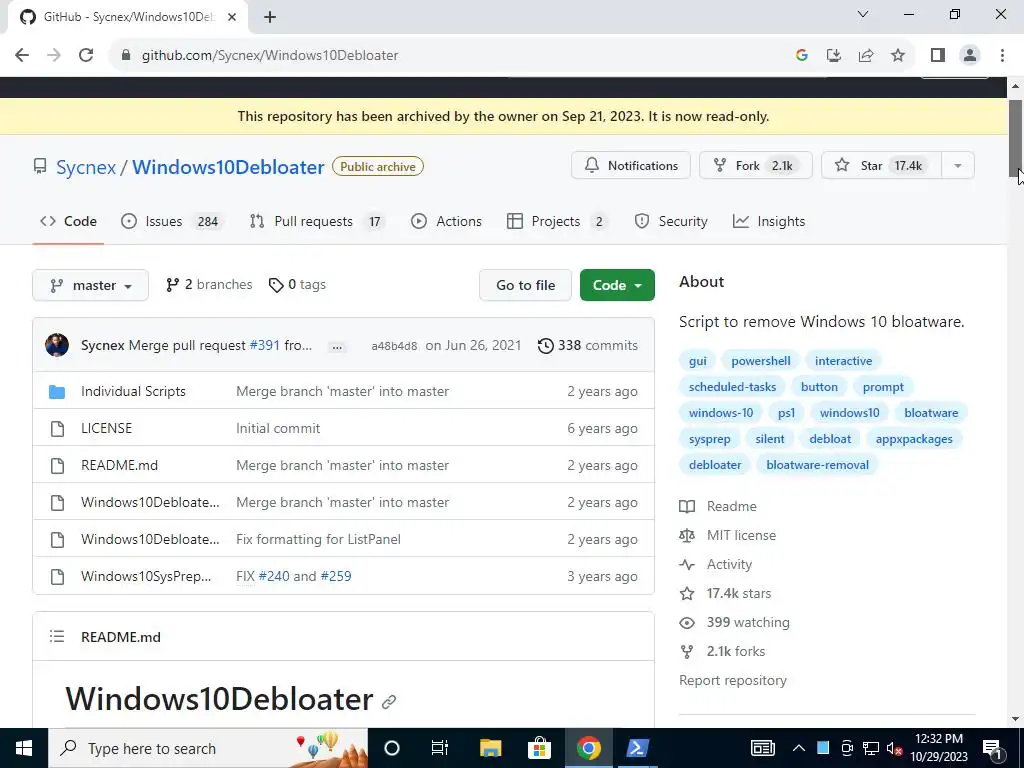Open the Windows10SysPrep file

146,577
